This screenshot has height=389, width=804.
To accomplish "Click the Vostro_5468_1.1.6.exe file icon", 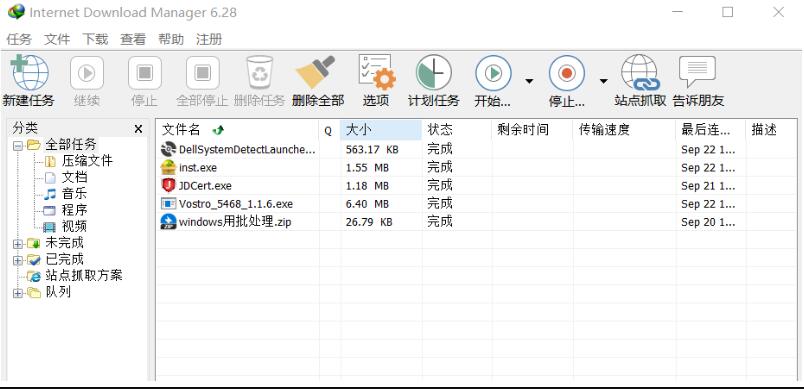I will 168,203.
